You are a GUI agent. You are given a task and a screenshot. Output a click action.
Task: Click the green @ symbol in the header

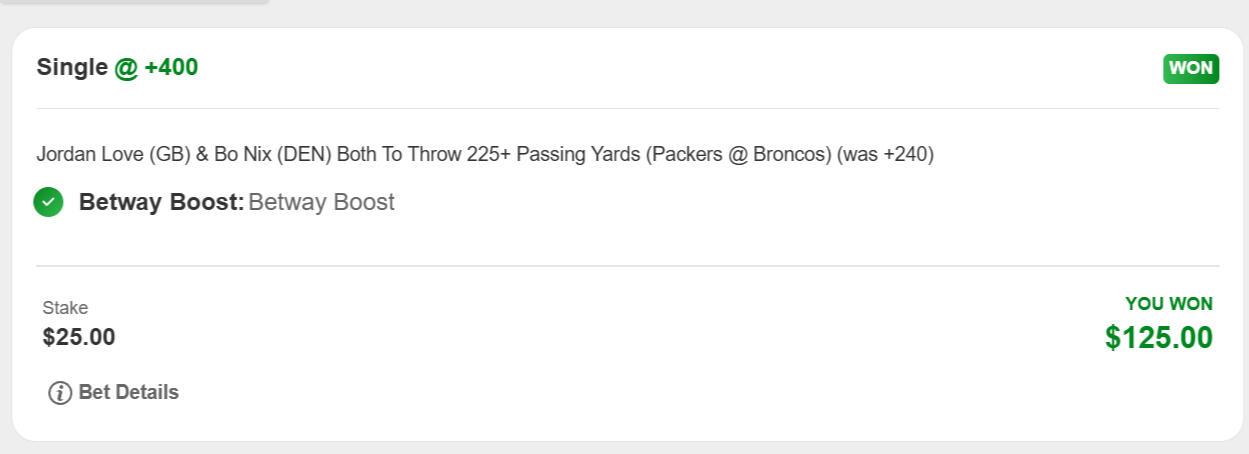[x=126, y=68]
